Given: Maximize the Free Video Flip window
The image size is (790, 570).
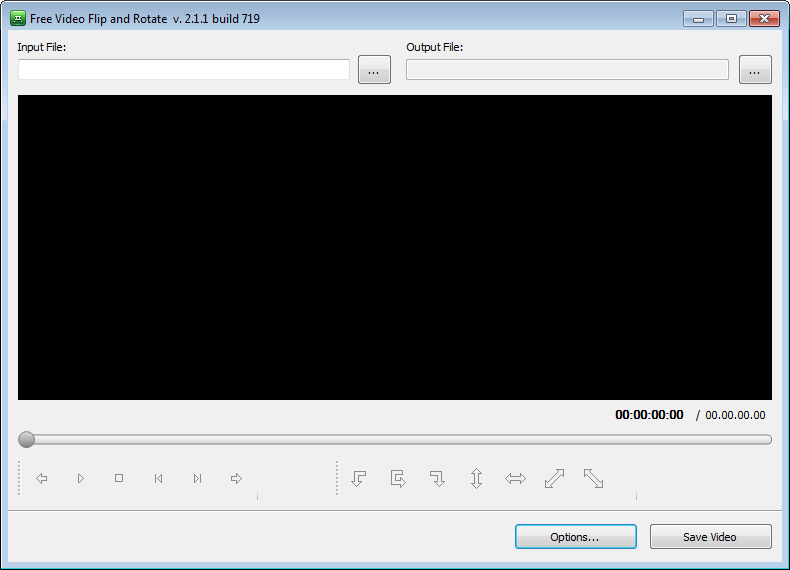Looking at the screenshot, I should (731, 19).
